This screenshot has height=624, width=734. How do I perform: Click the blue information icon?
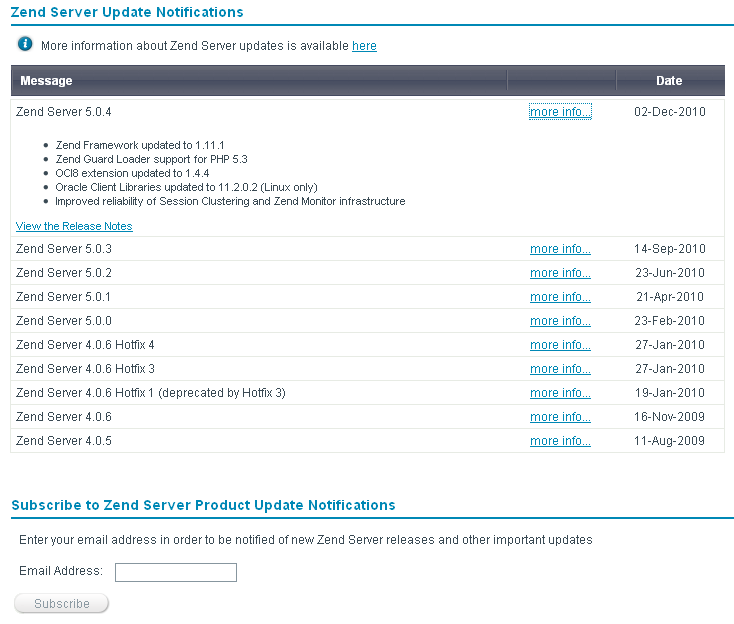click(25, 45)
